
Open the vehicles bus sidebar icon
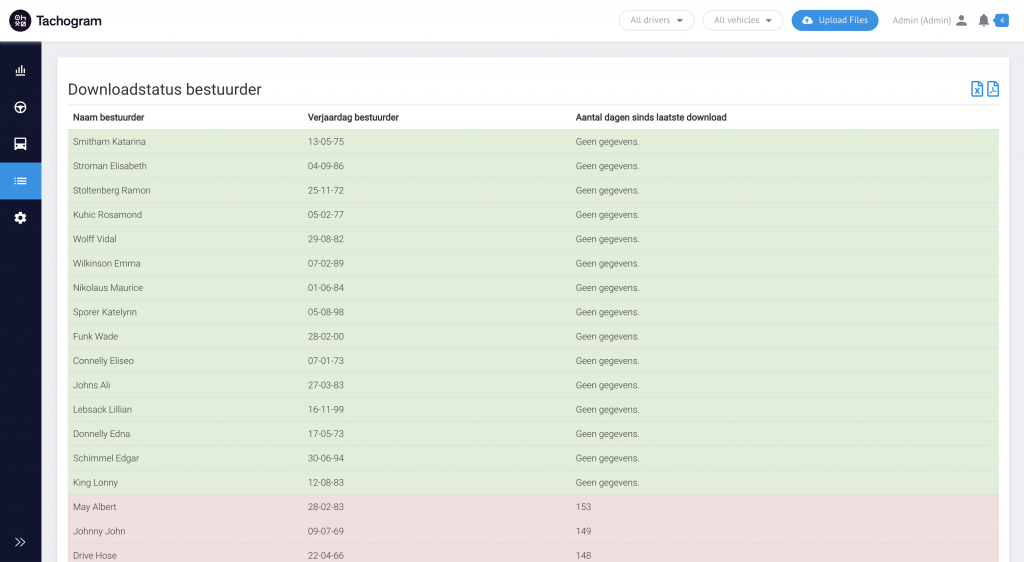[x=20, y=144]
